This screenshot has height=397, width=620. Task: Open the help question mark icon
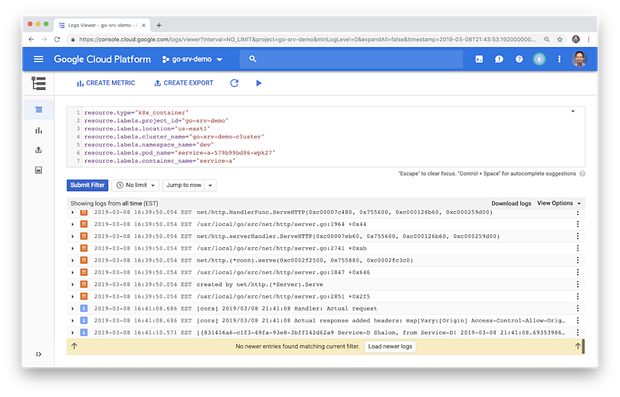(519, 59)
